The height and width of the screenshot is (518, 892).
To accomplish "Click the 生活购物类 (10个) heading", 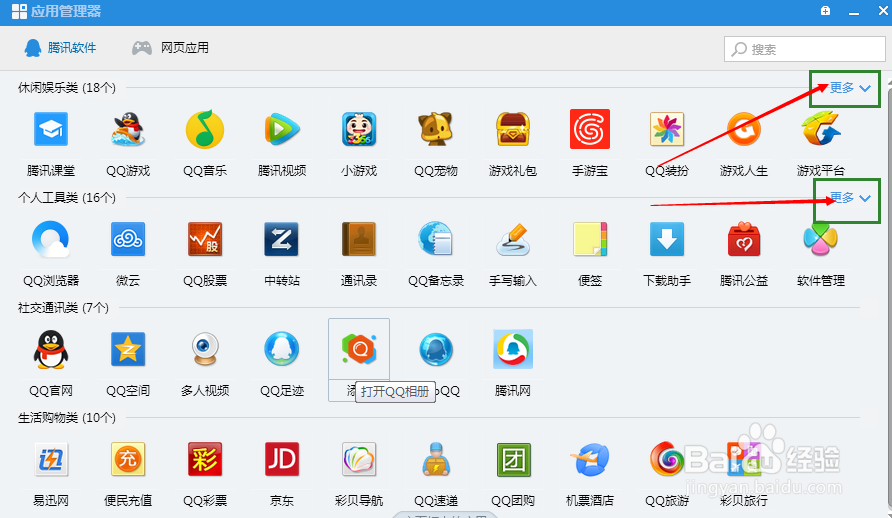I will [x=67, y=418].
